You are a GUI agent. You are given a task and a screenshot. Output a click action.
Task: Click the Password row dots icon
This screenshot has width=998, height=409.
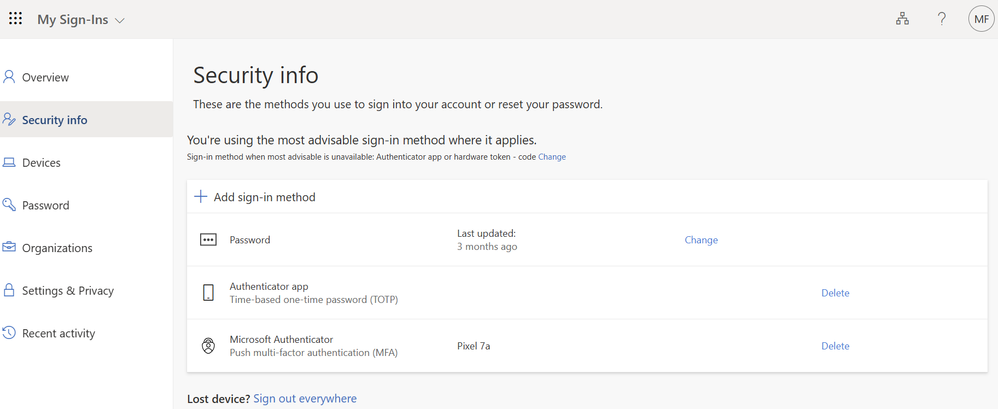click(208, 240)
